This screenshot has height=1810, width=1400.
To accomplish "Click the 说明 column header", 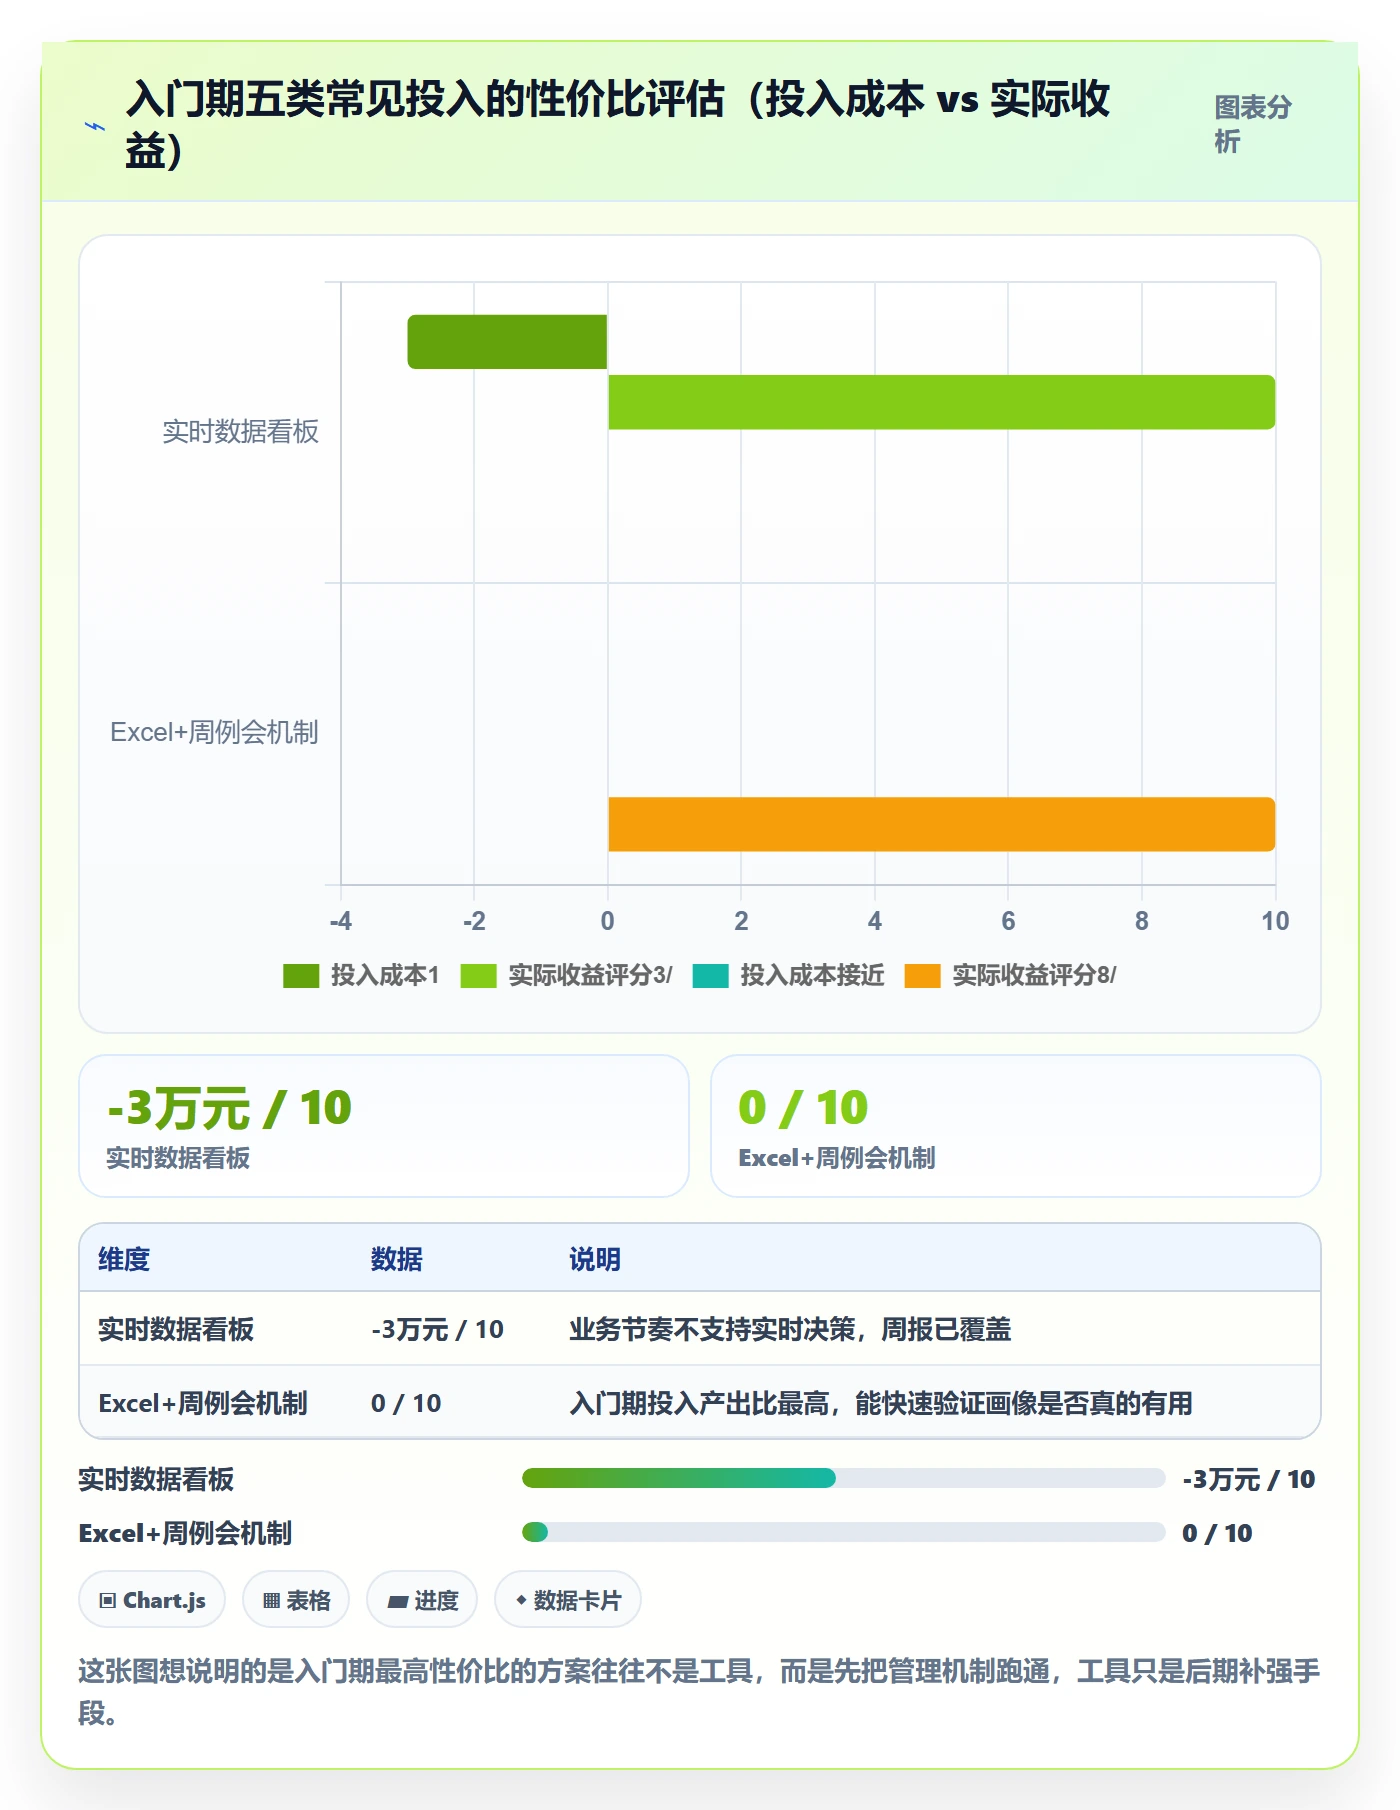I will click(595, 1259).
